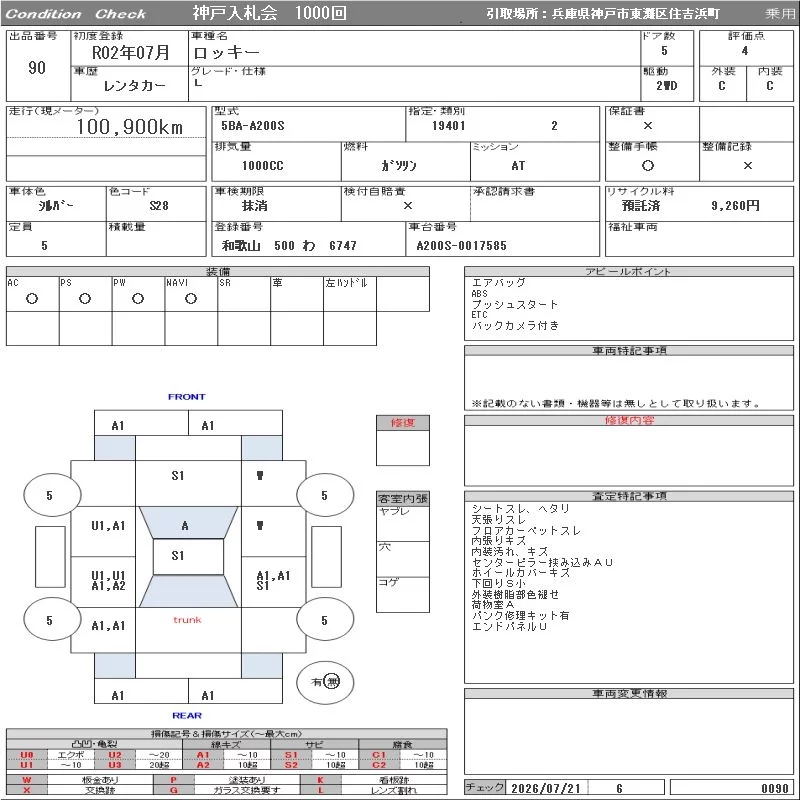The height and width of the screenshot is (800, 800).
Task: Click the exterior grade "C" under 外装
Action: [x=721, y=86]
